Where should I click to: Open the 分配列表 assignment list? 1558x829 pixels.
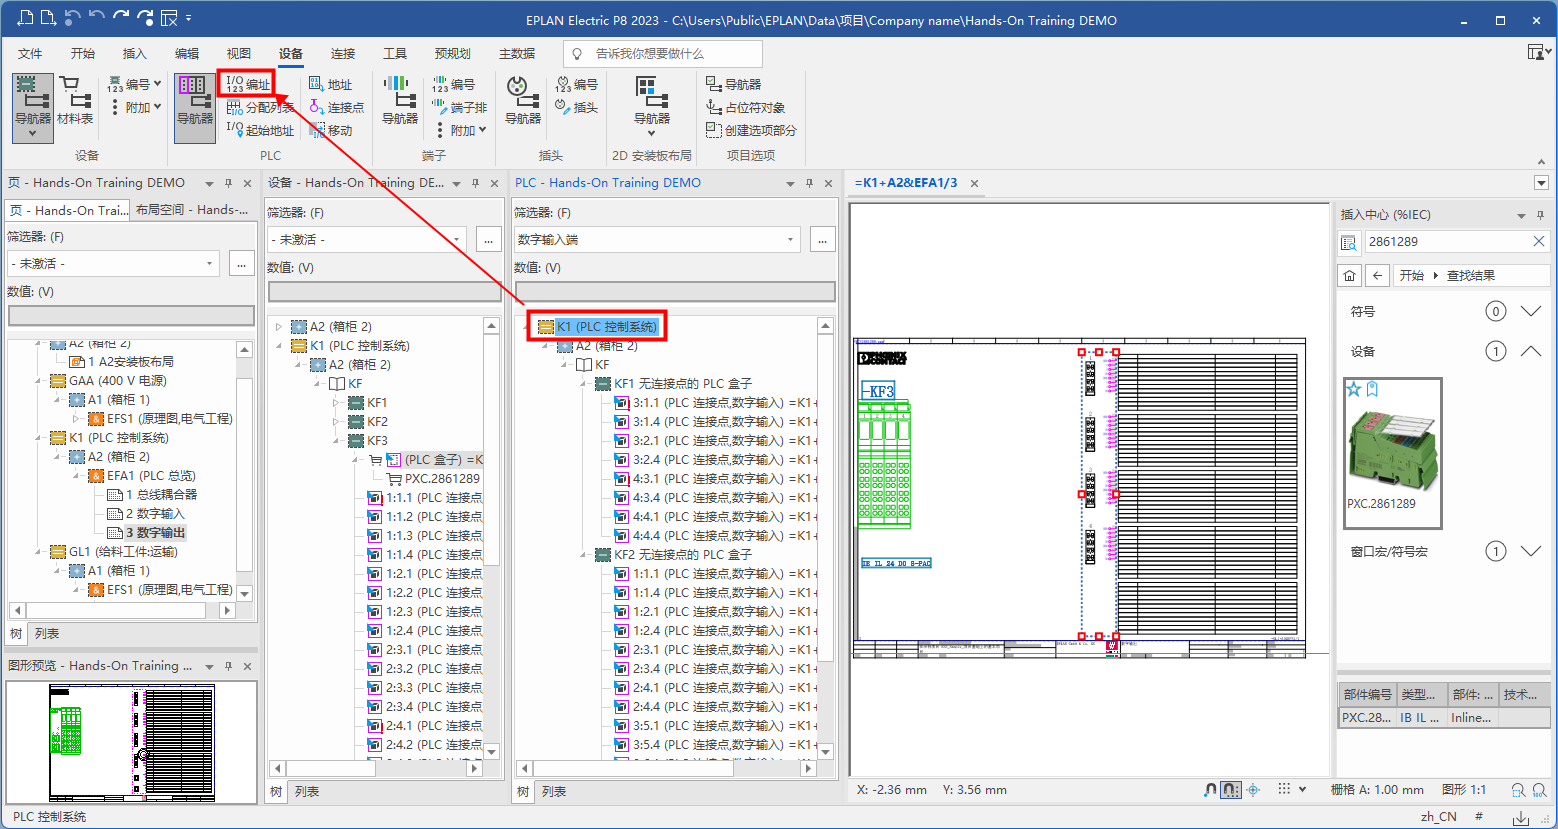[x=259, y=107]
